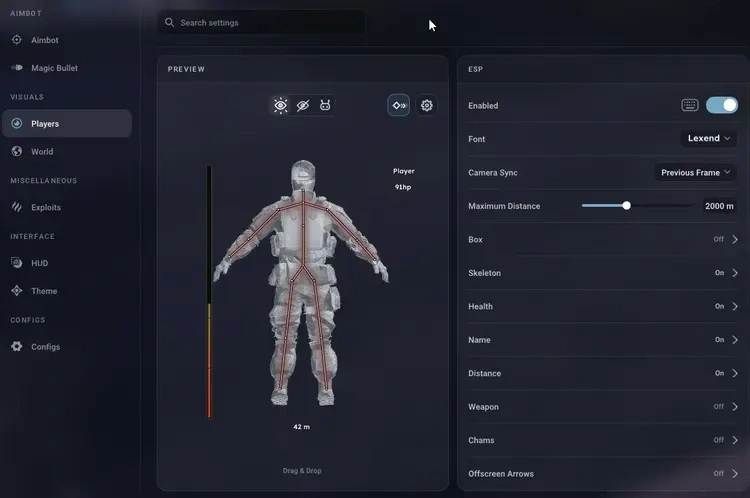Open the Font dropdown showing Lexend
Image resolution: width=750 pixels, height=498 pixels.
click(x=708, y=138)
